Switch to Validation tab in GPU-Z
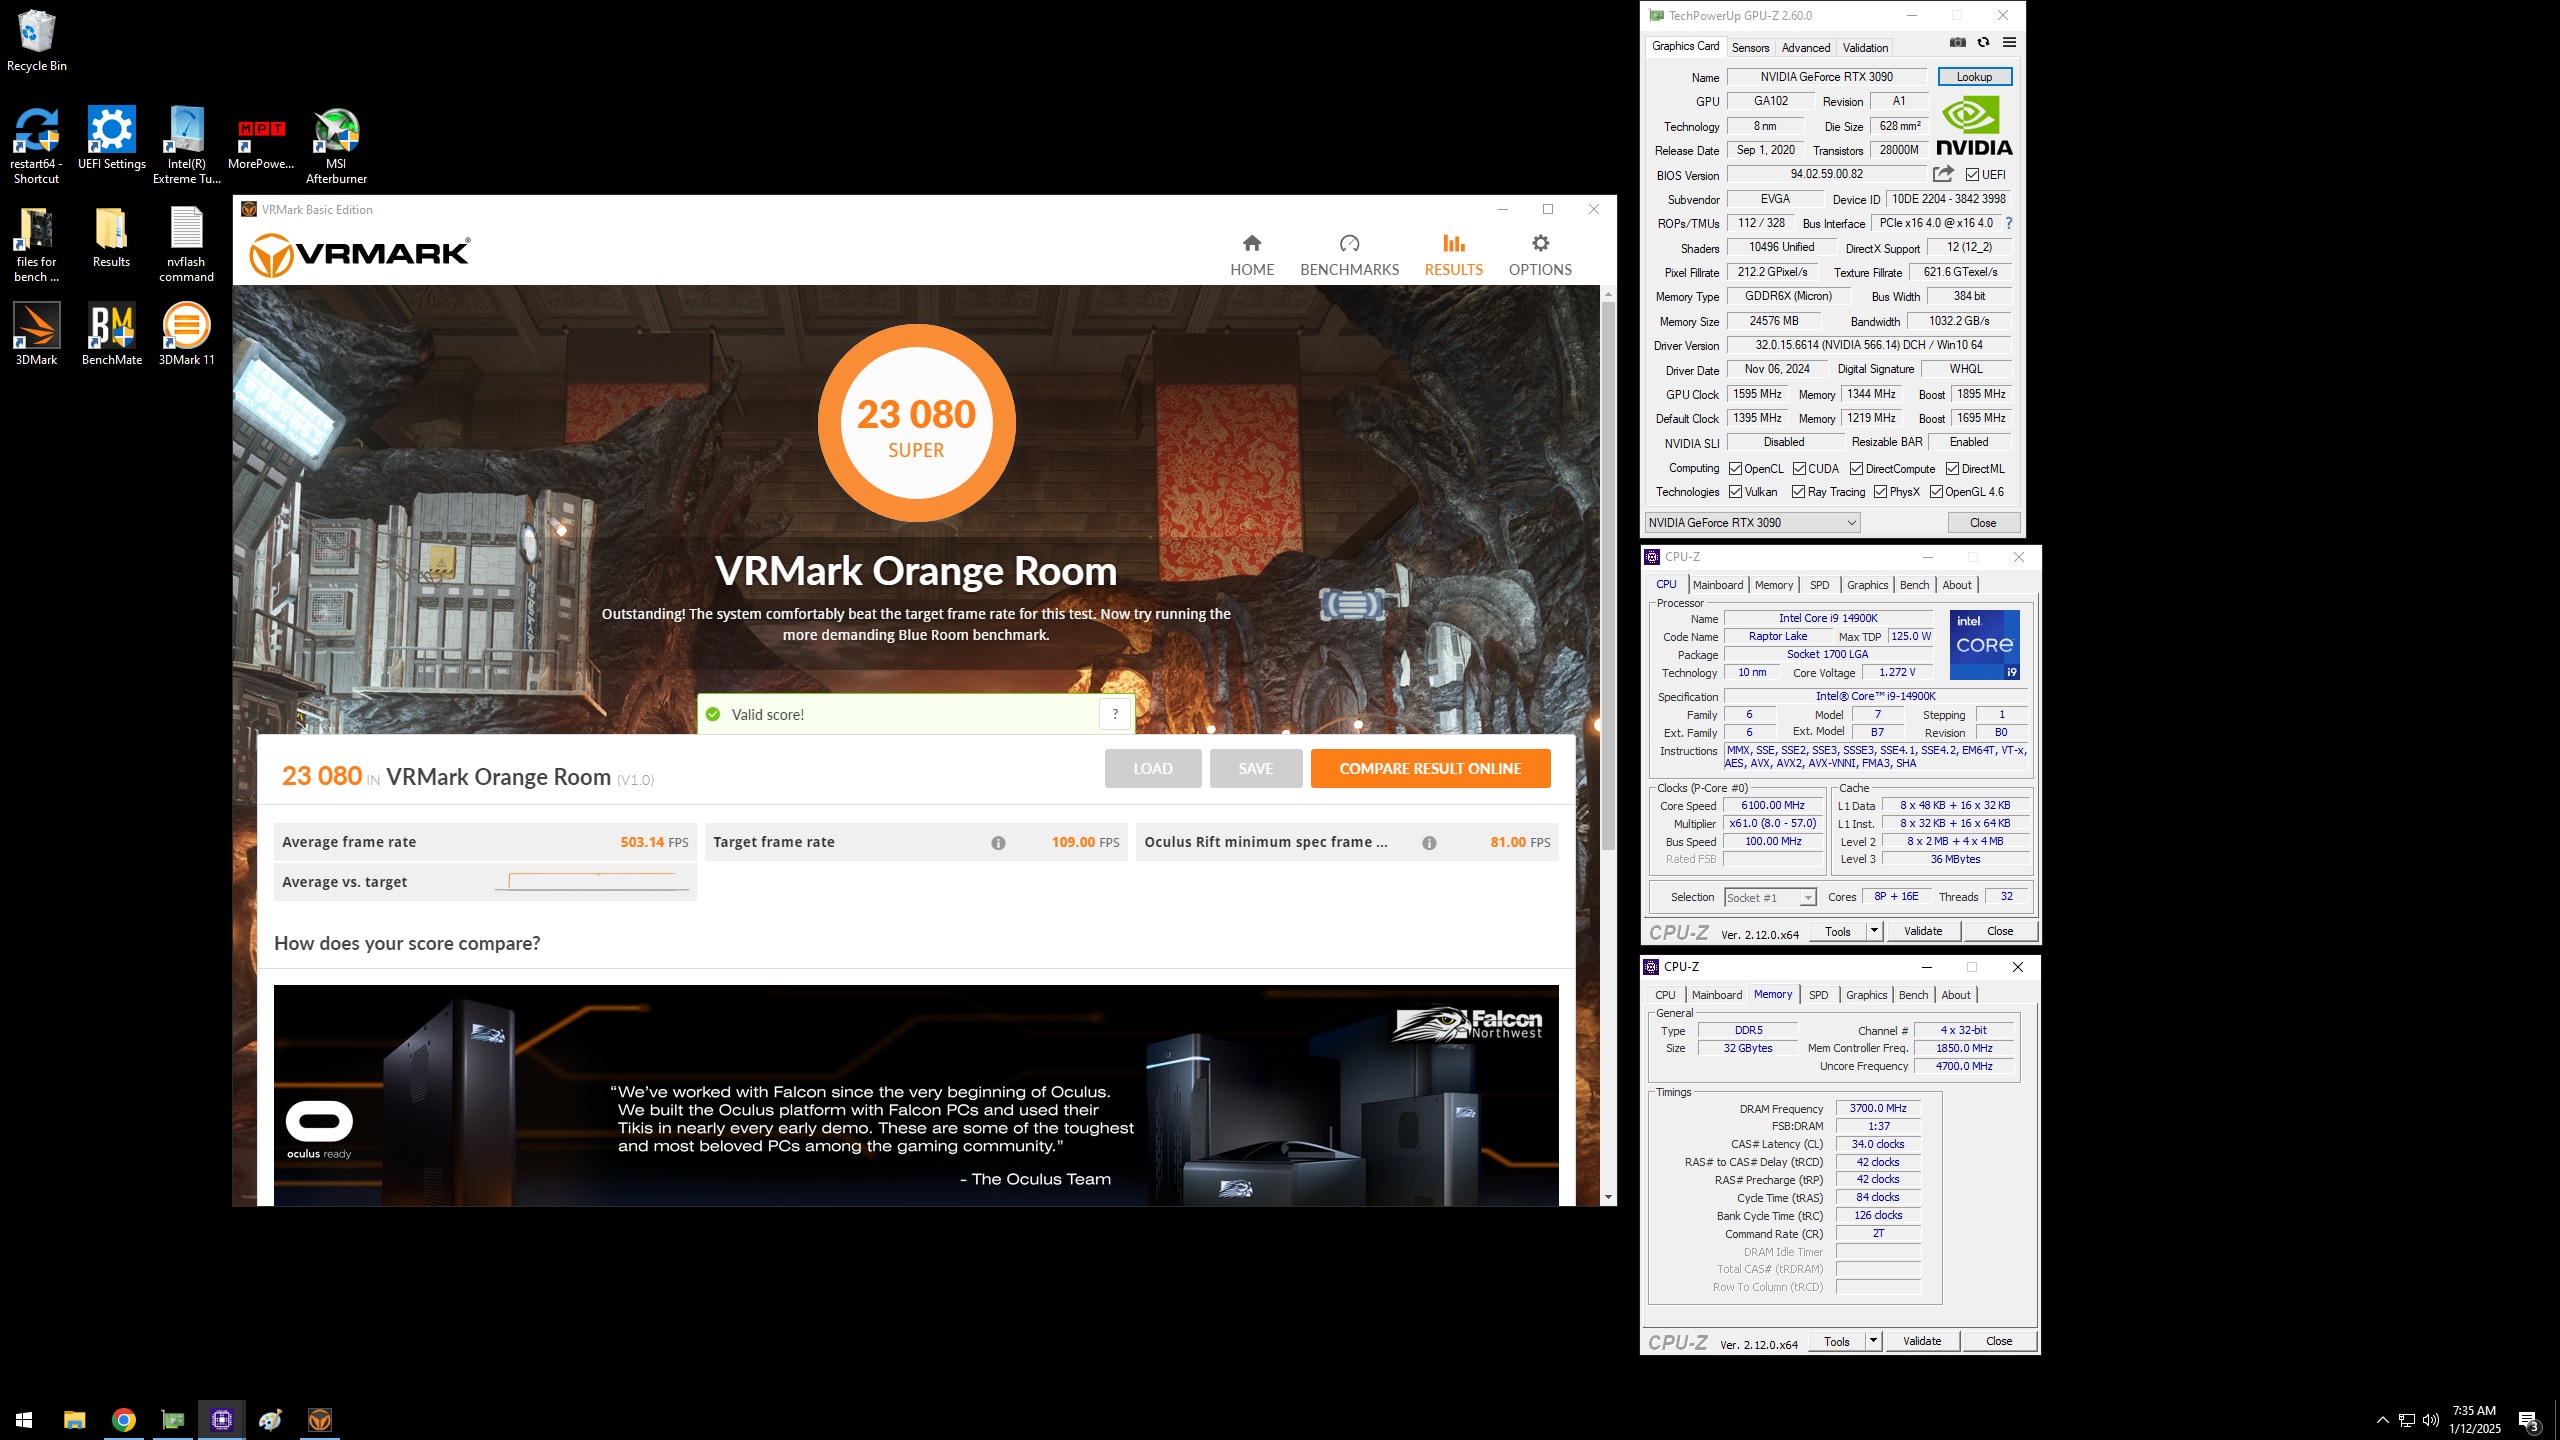The width and height of the screenshot is (2560, 1440). (1865, 47)
